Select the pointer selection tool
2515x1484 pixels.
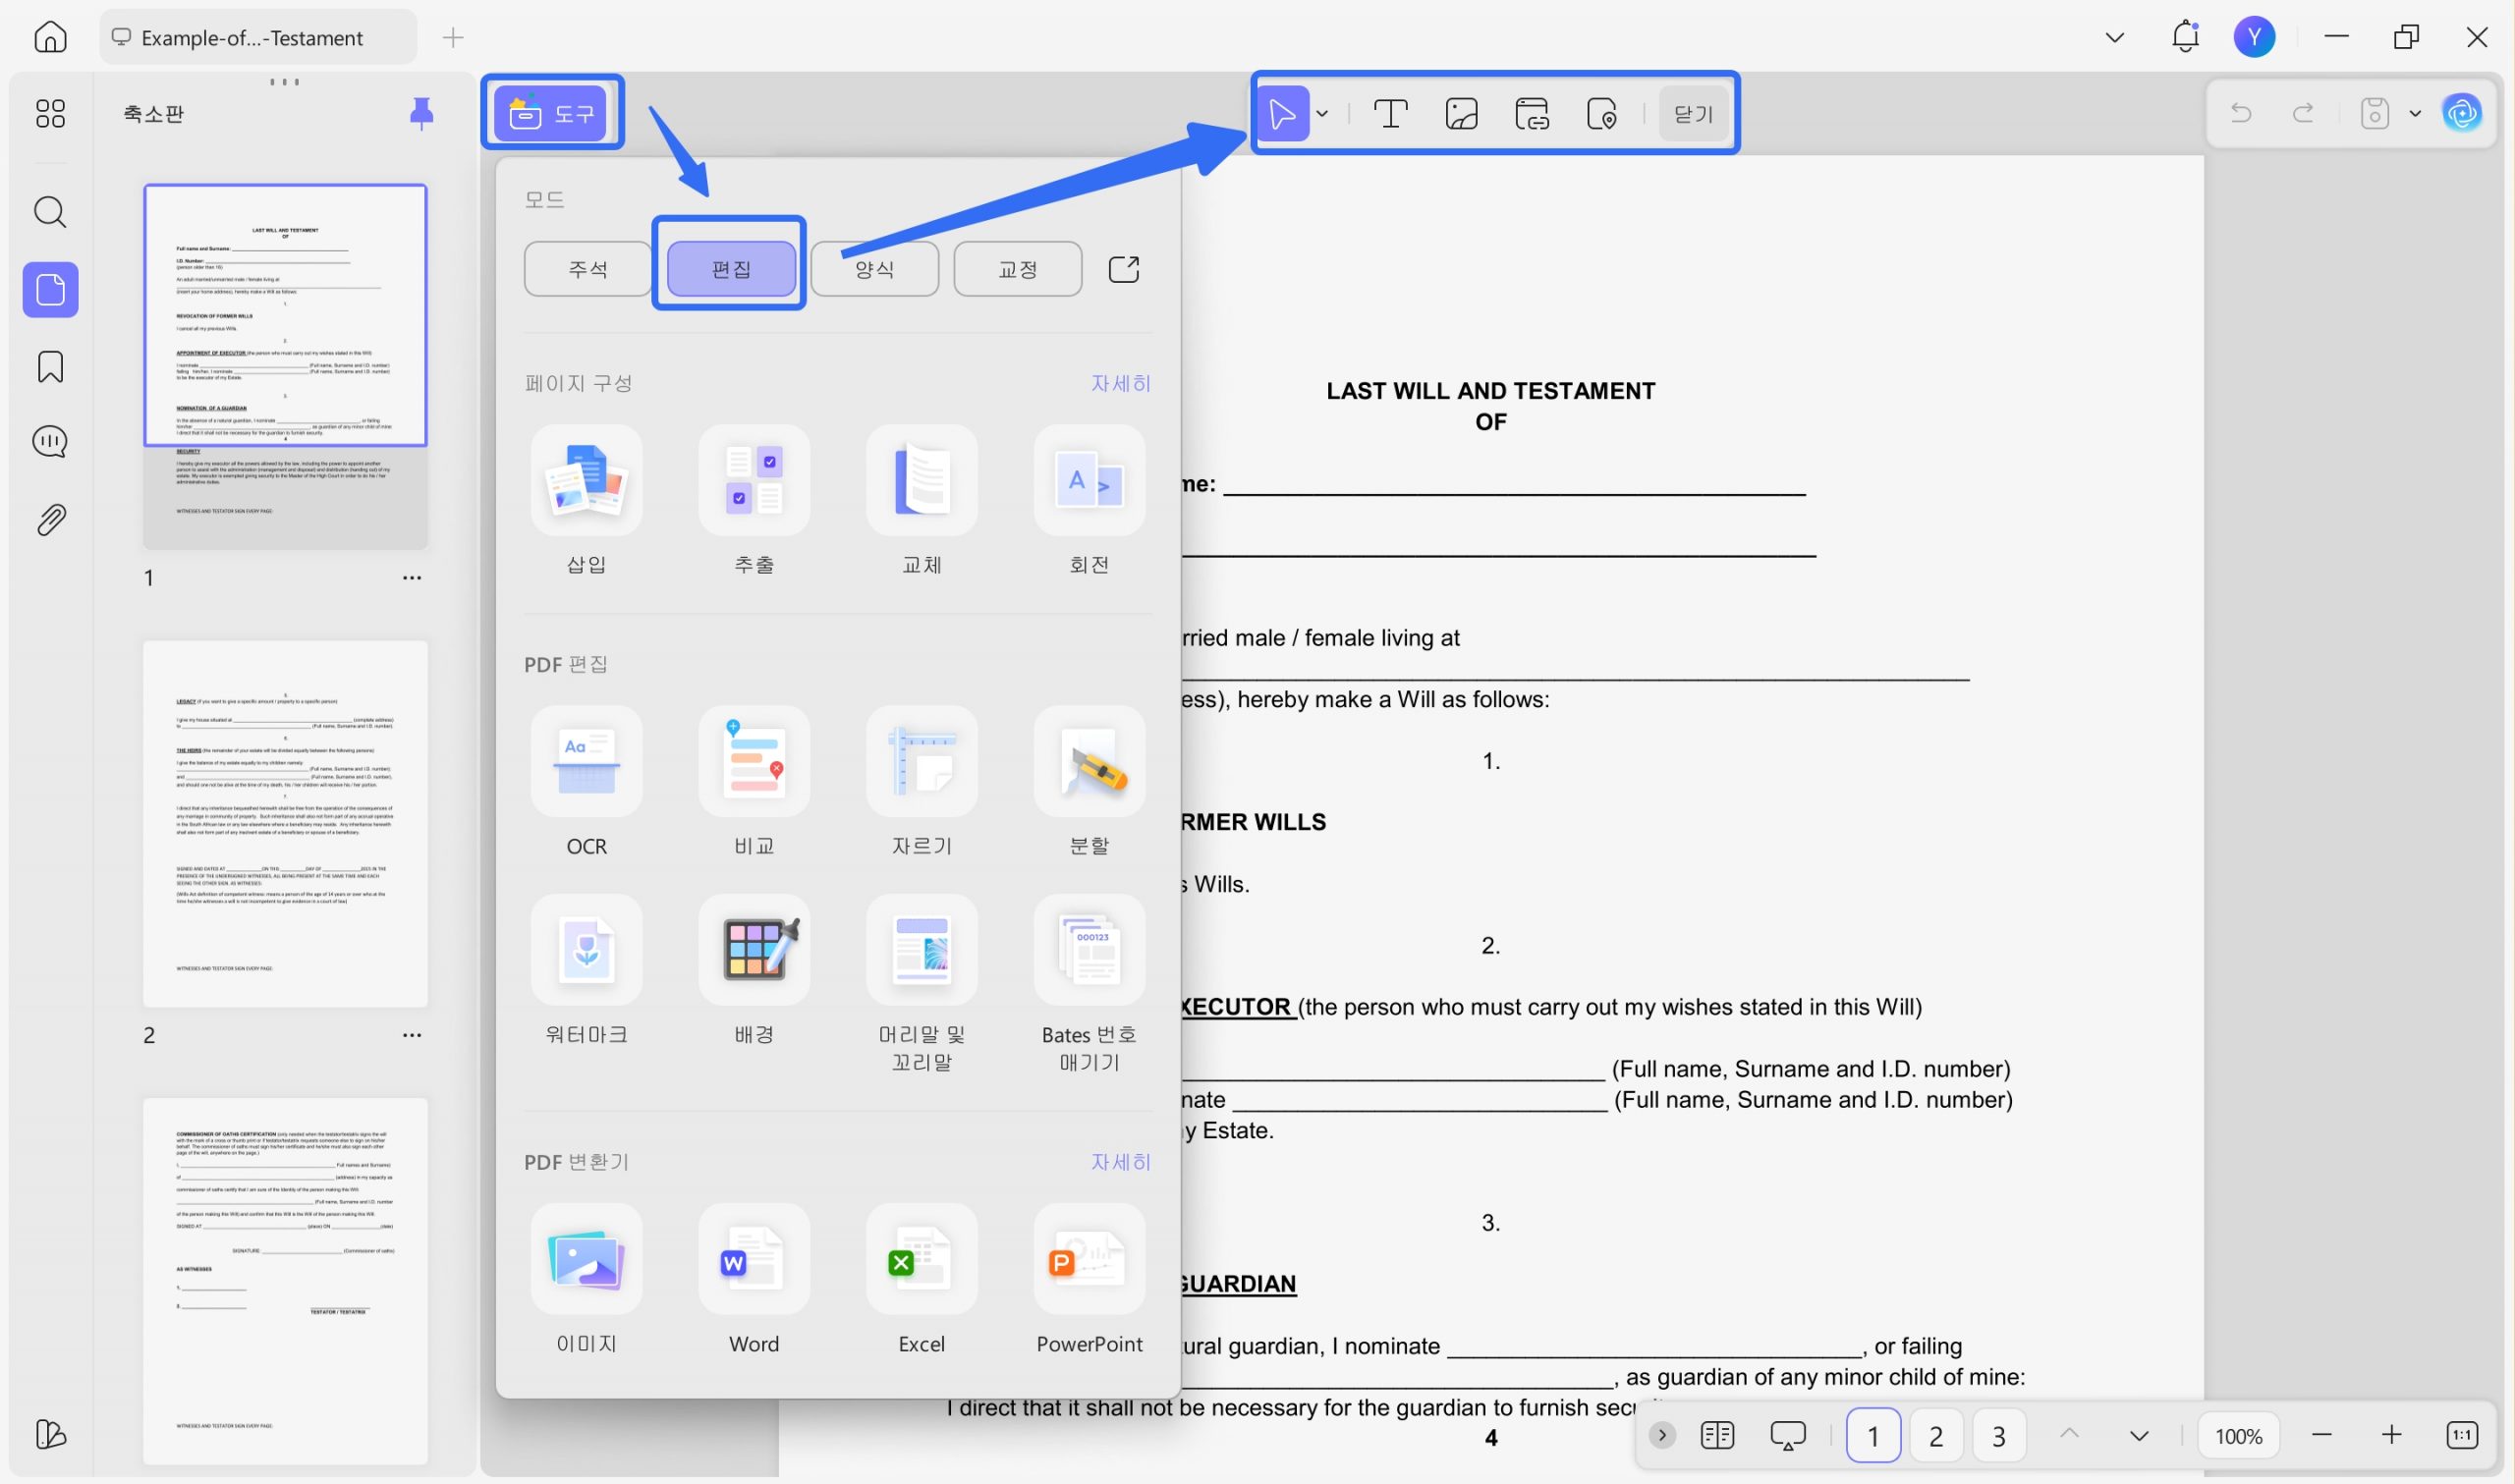1282,114
